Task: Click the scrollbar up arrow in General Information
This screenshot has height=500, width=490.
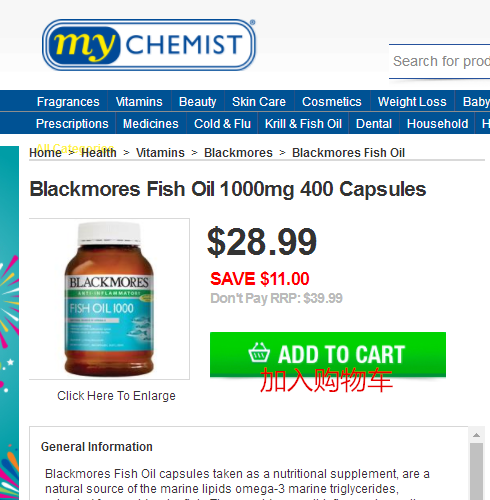Action: pyautogui.click(x=476, y=435)
